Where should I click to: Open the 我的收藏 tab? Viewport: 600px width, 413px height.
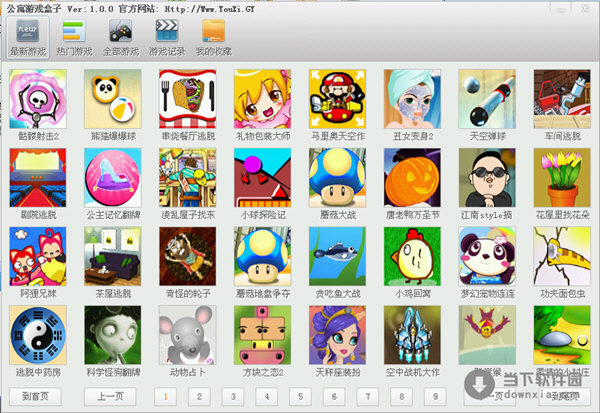click(x=214, y=38)
